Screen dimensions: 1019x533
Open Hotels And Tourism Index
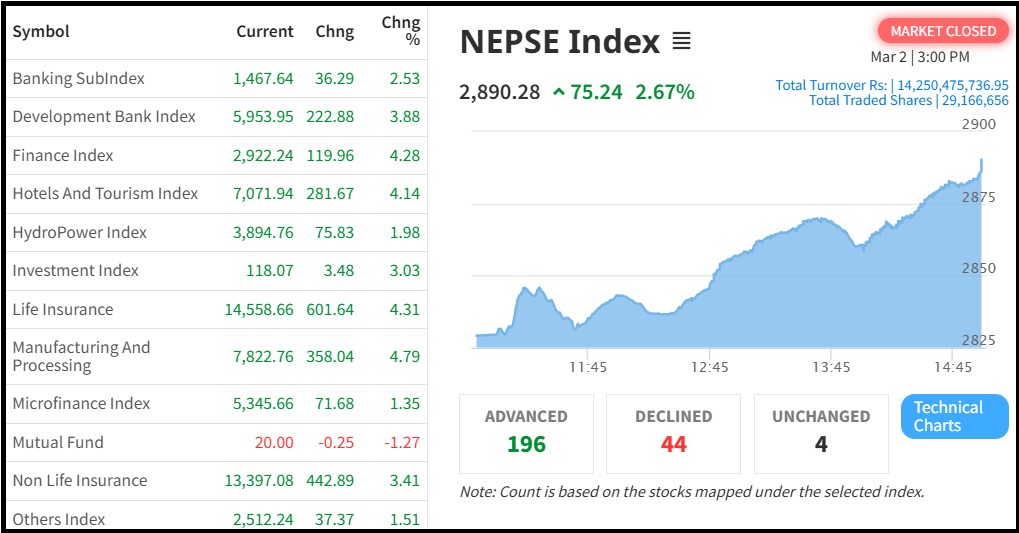point(105,193)
